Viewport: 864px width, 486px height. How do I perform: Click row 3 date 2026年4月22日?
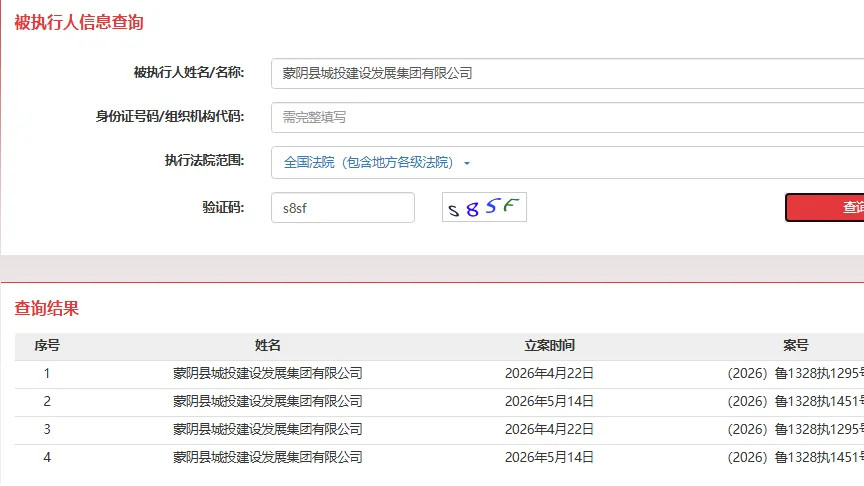[549, 429]
